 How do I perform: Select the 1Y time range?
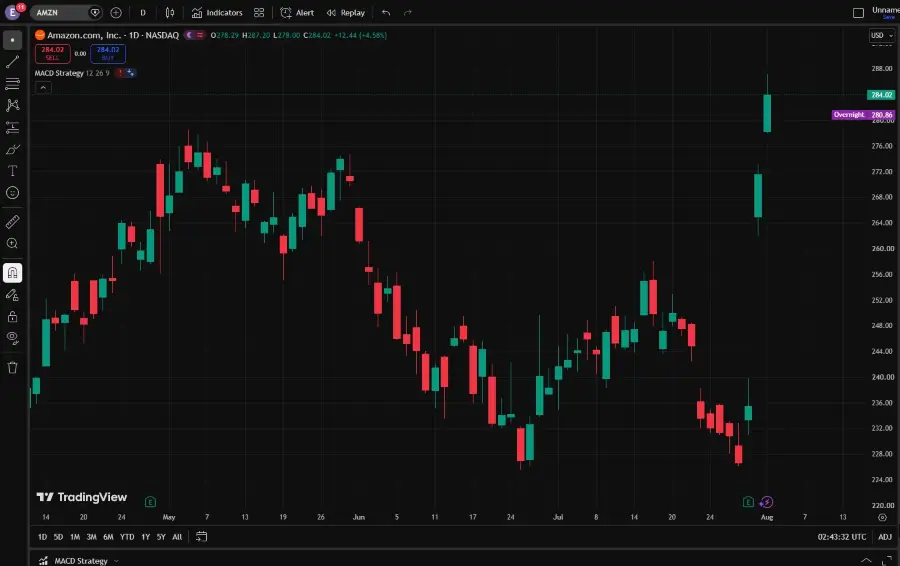point(146,537)
